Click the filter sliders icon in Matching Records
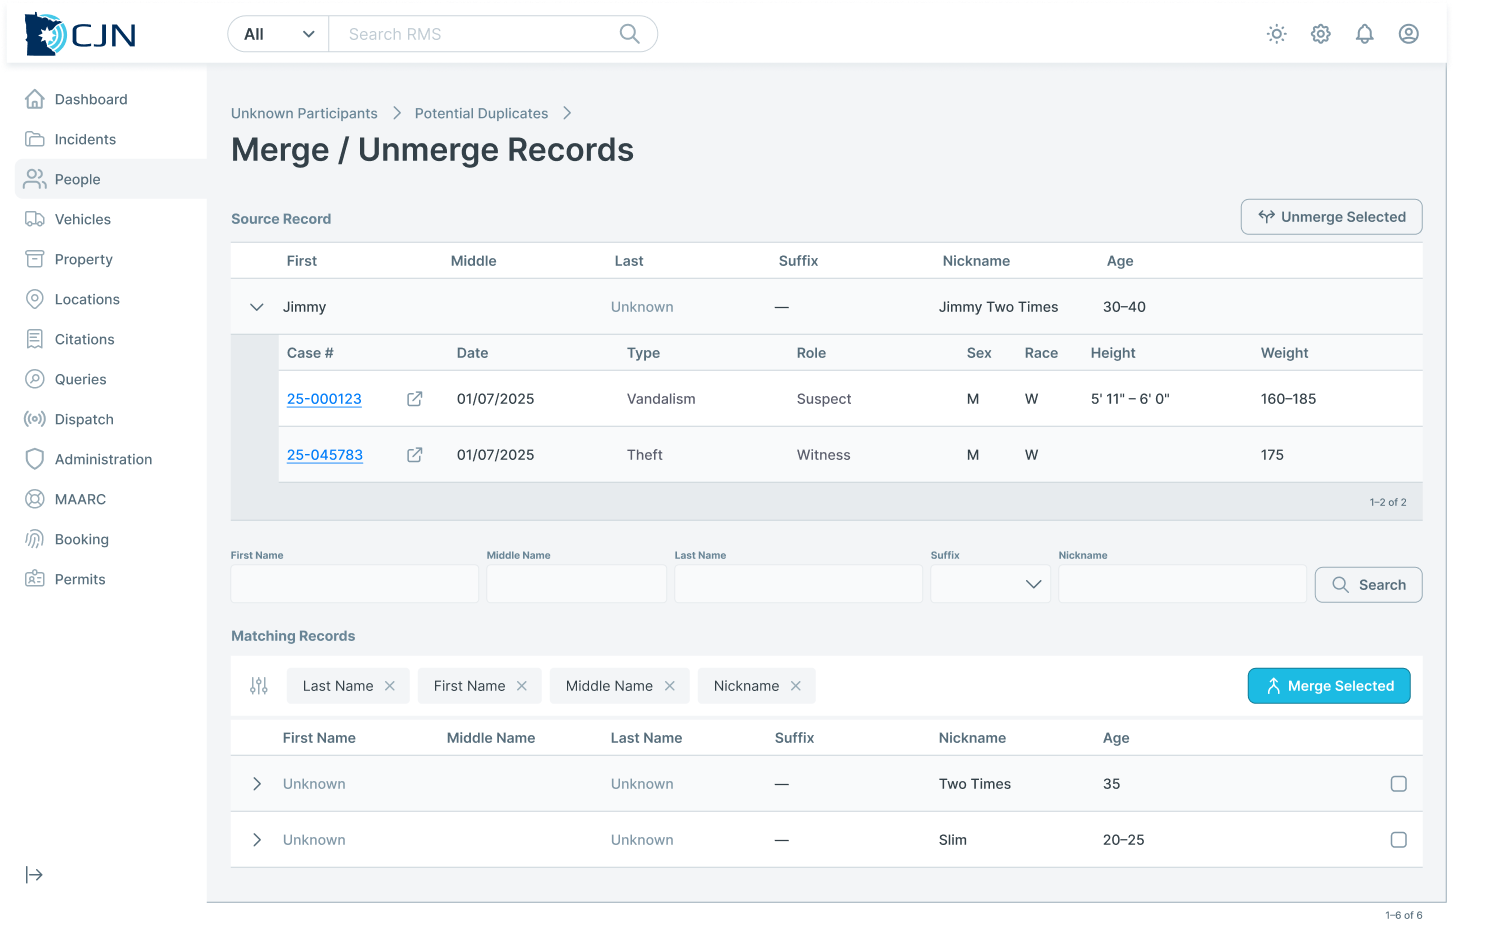The width and height of the screenshot is (1489, 925). click(x=259, y=686)
